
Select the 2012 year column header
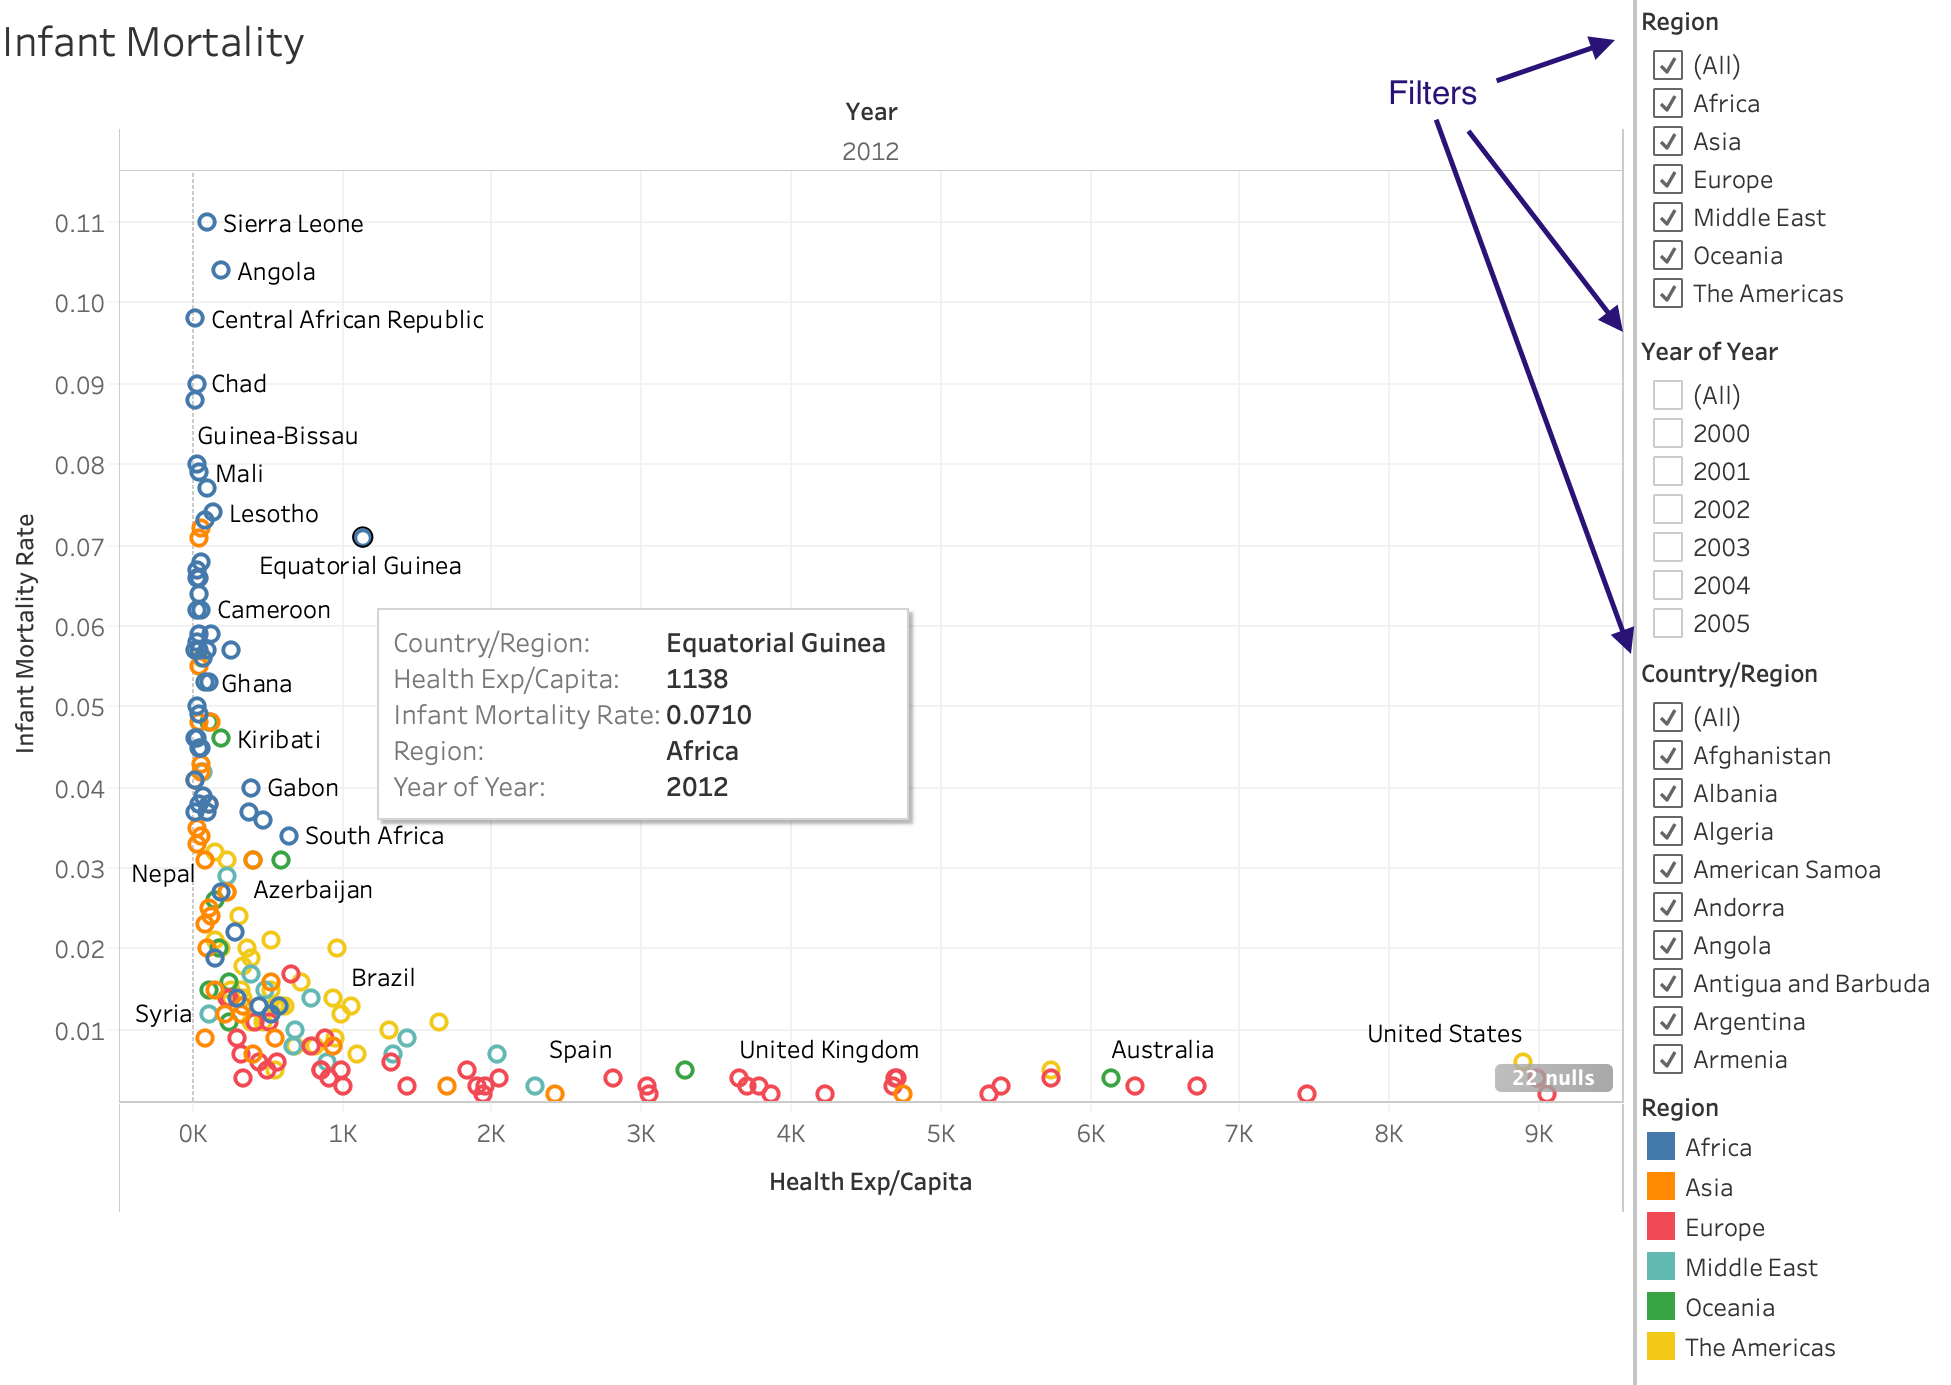(870, 151)
